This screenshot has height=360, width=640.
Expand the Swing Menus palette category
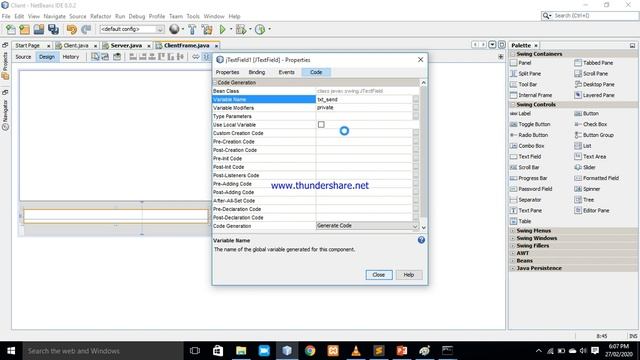click(513, 231)
